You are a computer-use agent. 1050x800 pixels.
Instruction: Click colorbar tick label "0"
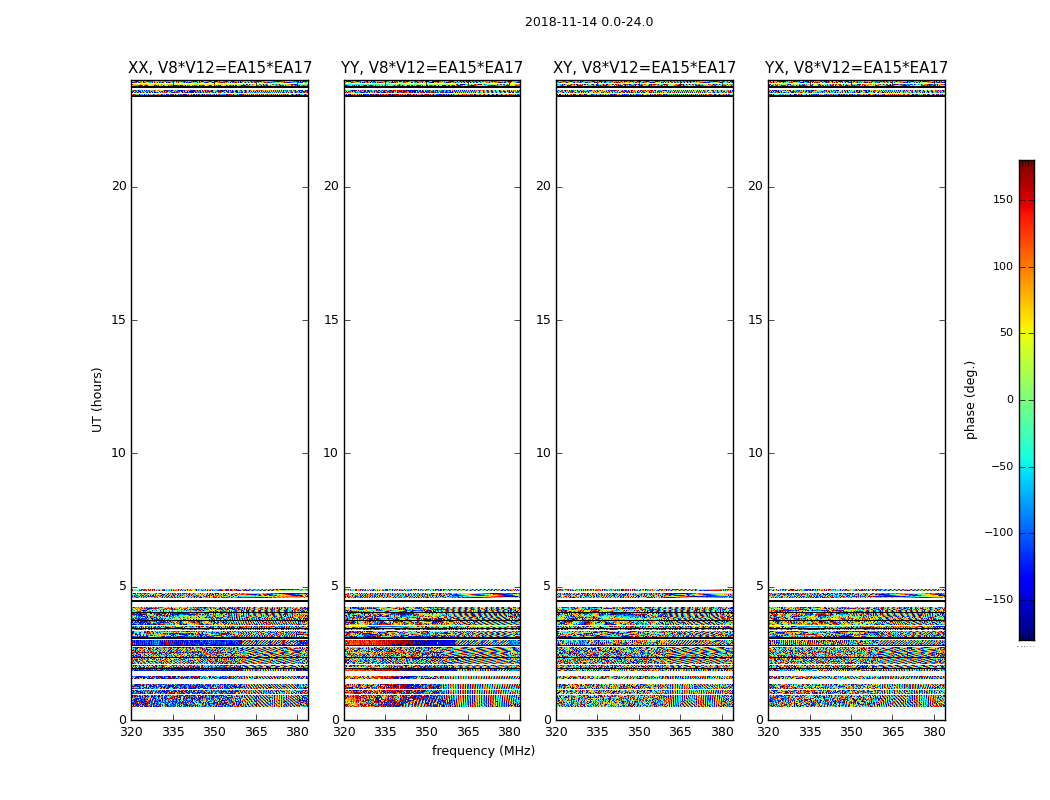1010,400
